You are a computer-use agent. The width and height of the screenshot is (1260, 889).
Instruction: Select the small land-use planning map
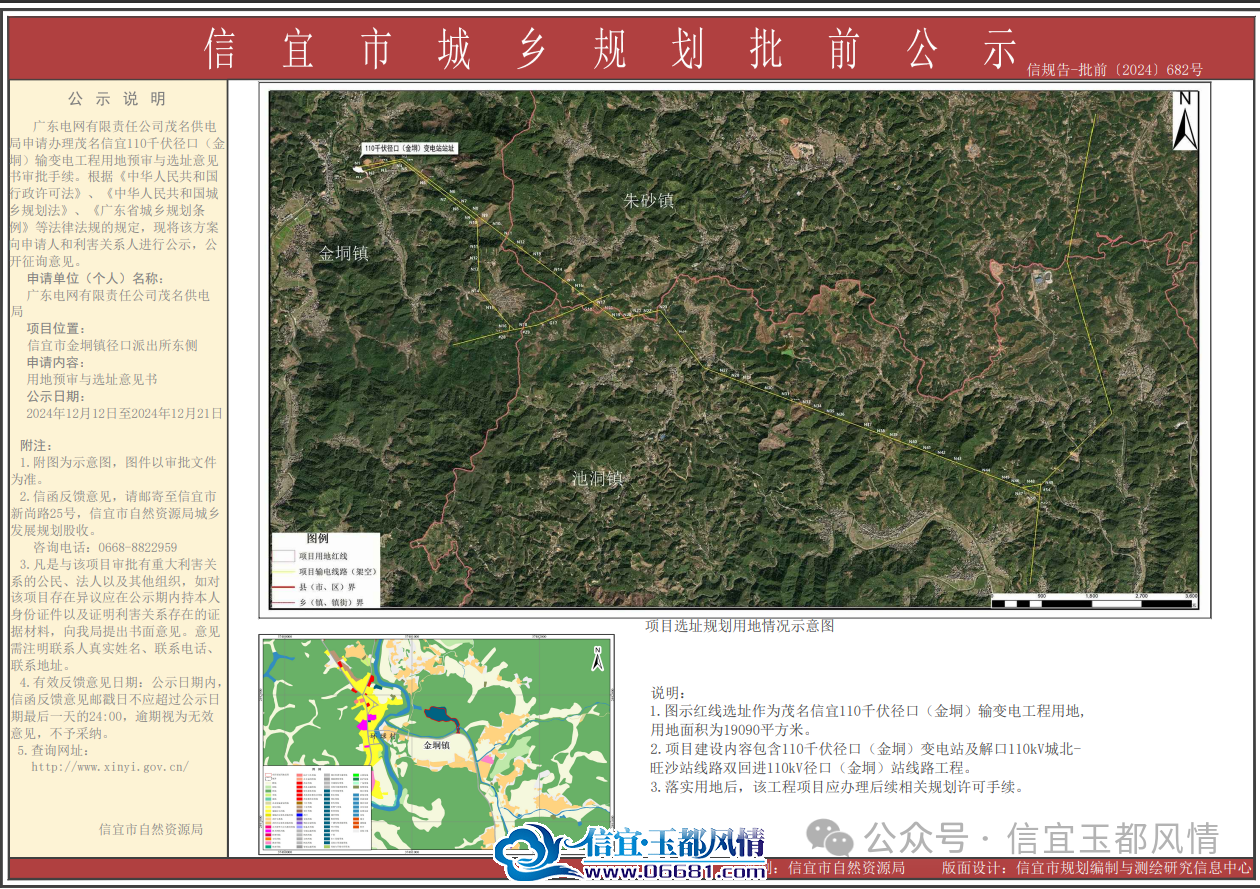pos(436,744)
